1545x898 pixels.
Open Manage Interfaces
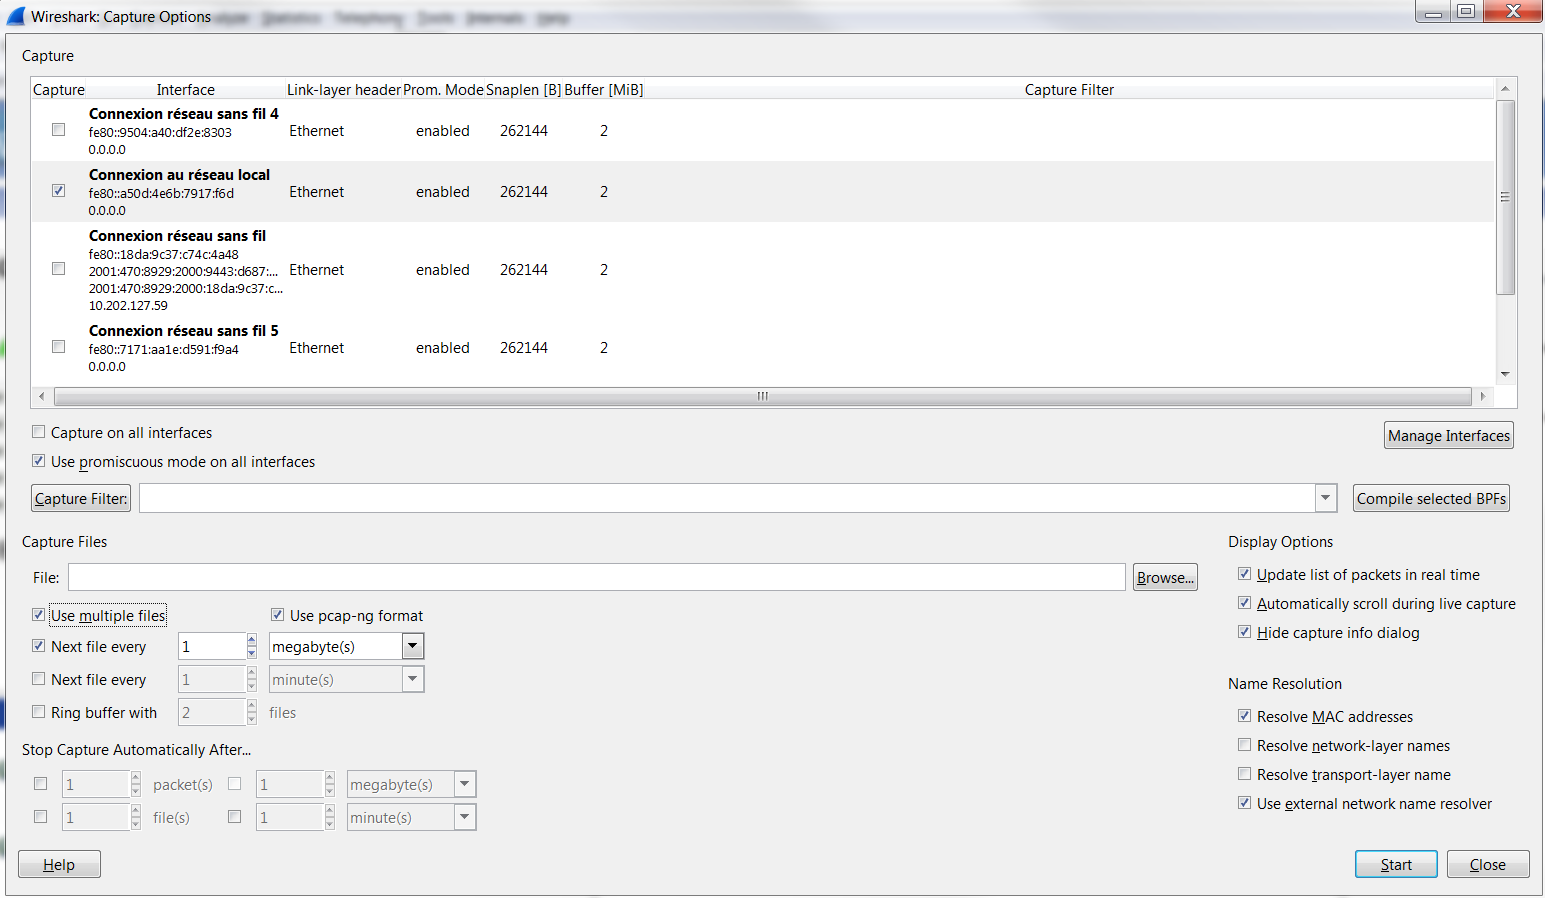1449,435
